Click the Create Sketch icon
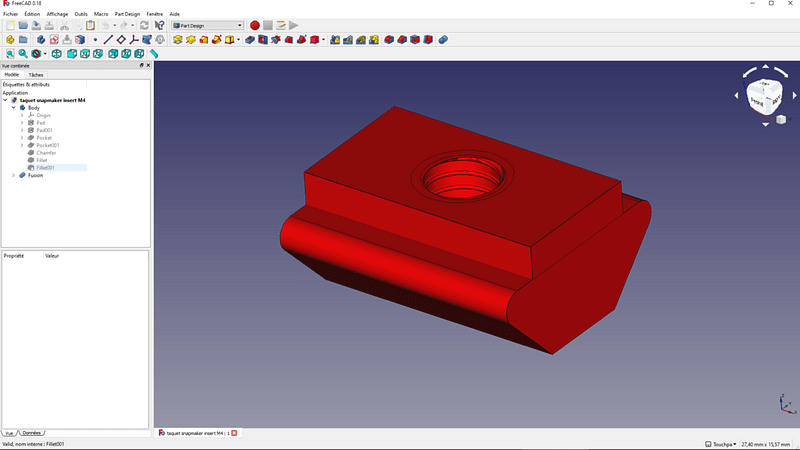800x450 pixels. 54,40
